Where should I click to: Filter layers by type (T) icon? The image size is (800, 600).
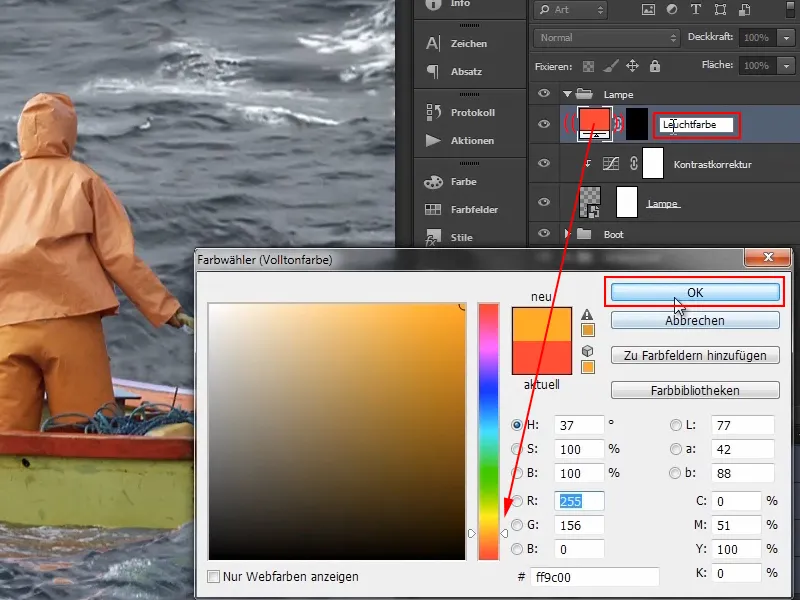[695, 9]
